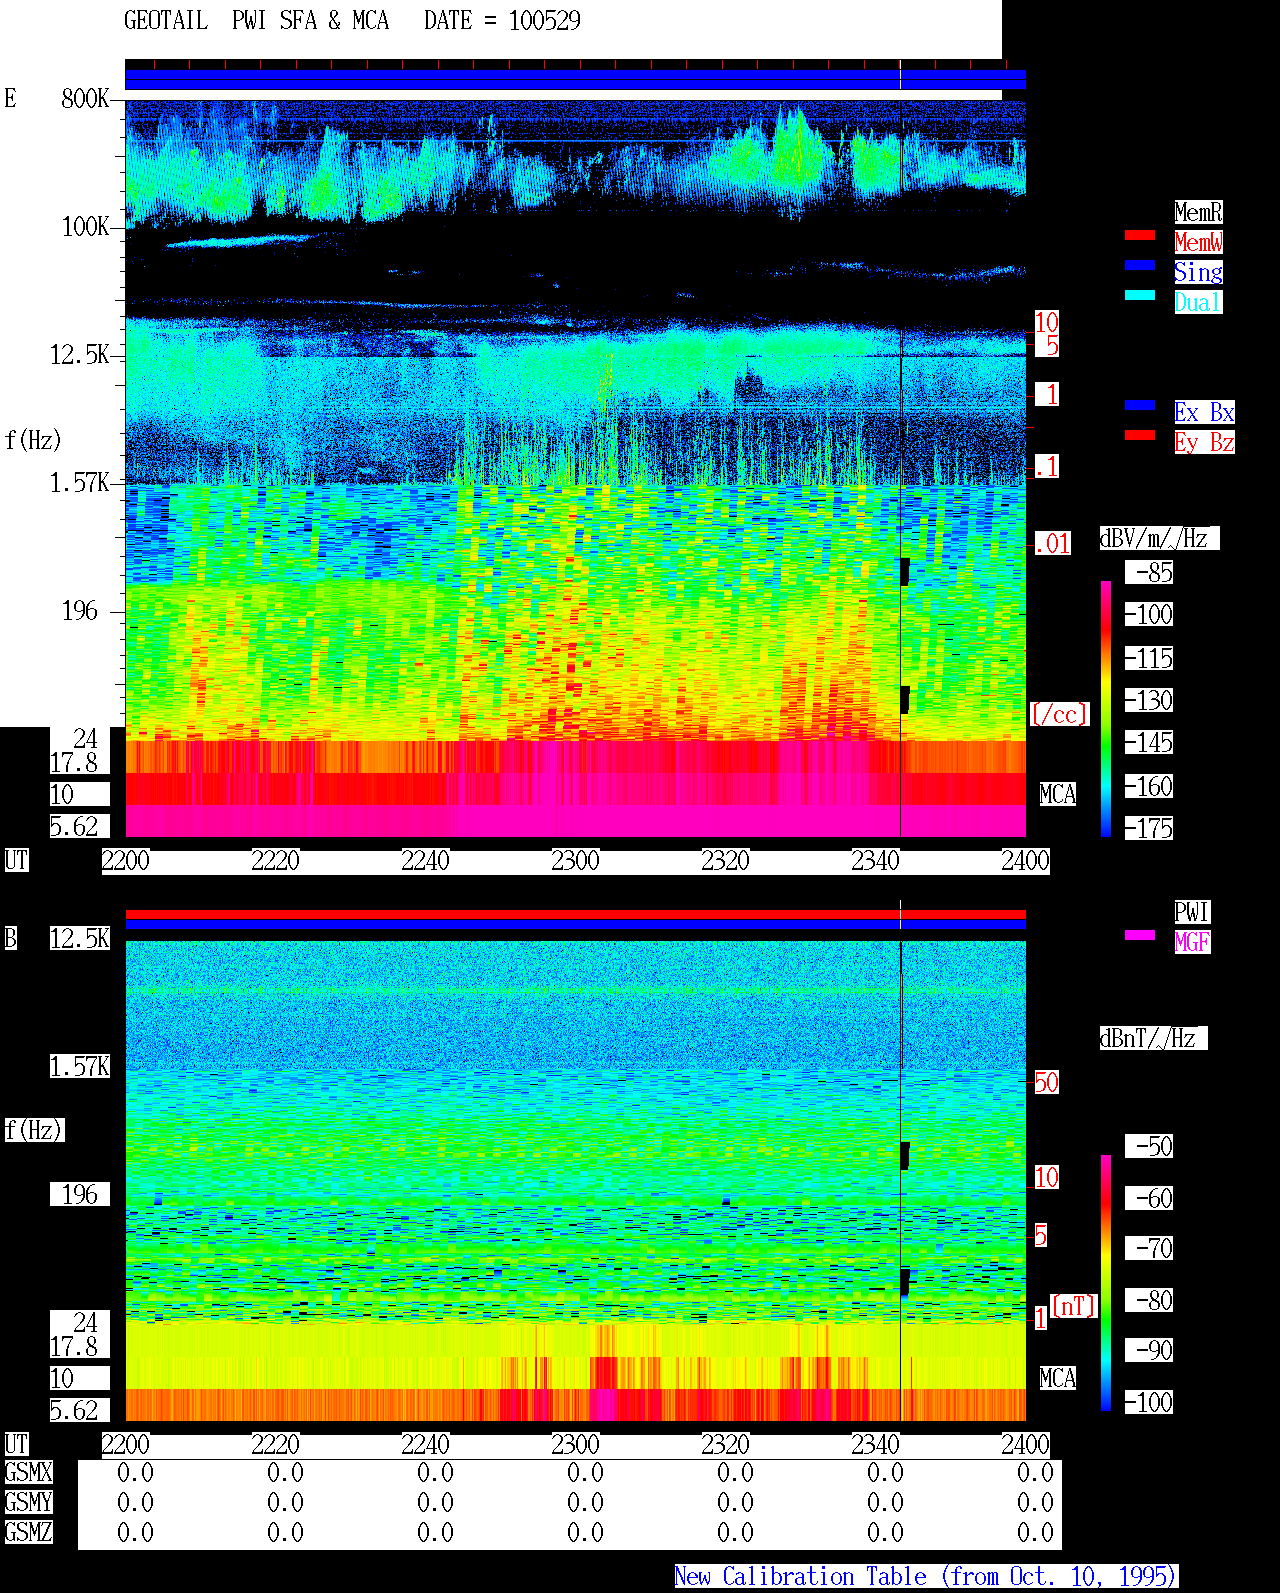Click the '5.62' frequency label of E panel
The width and height of the screenshot is (1280, 1593).
pos(75,827)
